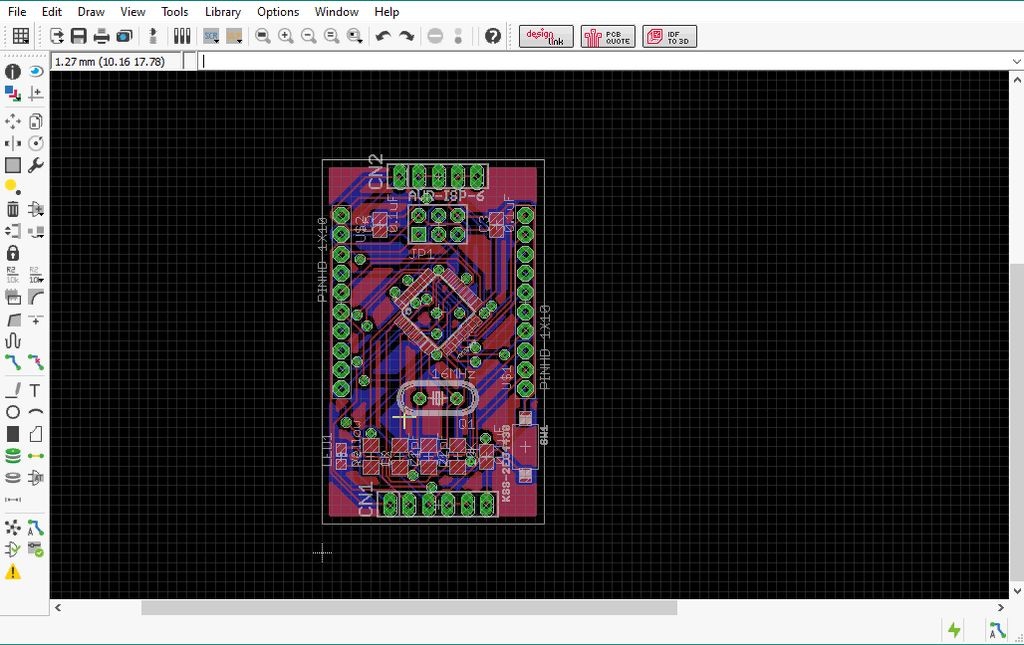This screenshot has height=645, width=1024.
Task: Select the Delete (trash) tool
Action: tap(12, 209)
